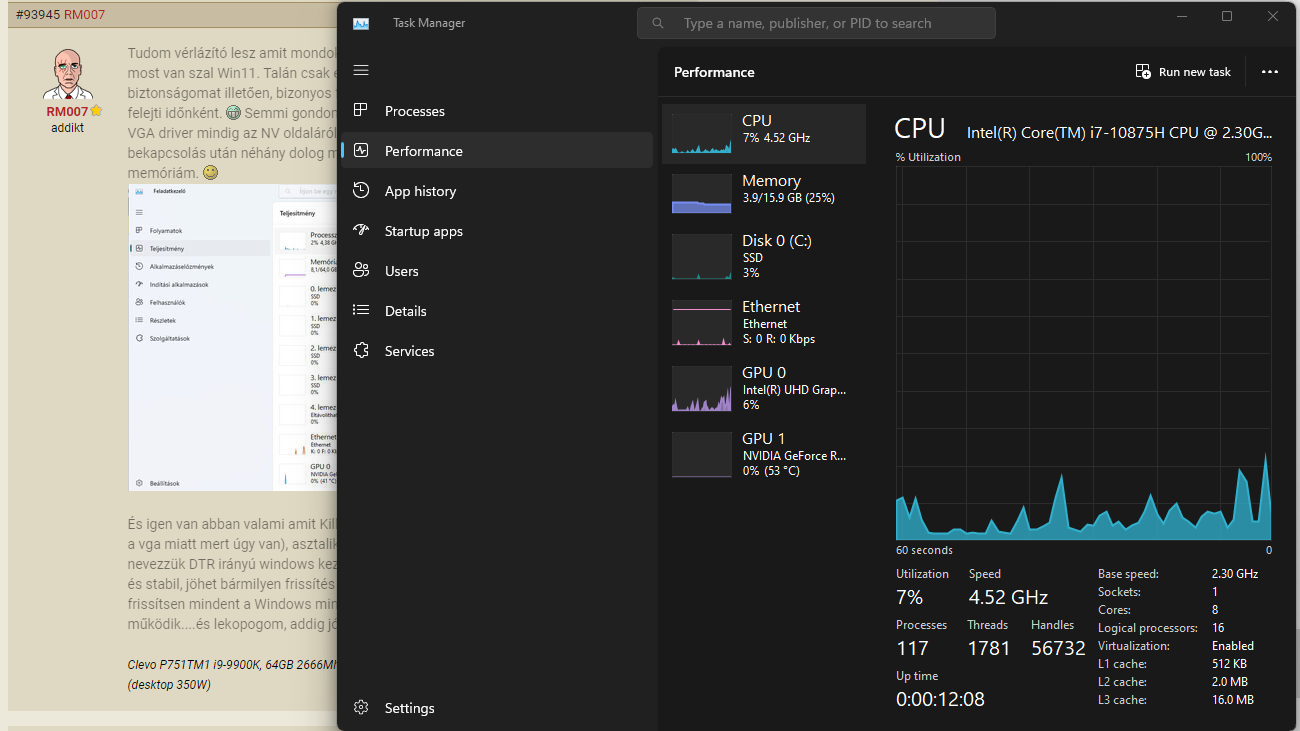Close the Task Manager window
The height and width of the screenshot is (731, 1300).
(x=1273, y=16)
